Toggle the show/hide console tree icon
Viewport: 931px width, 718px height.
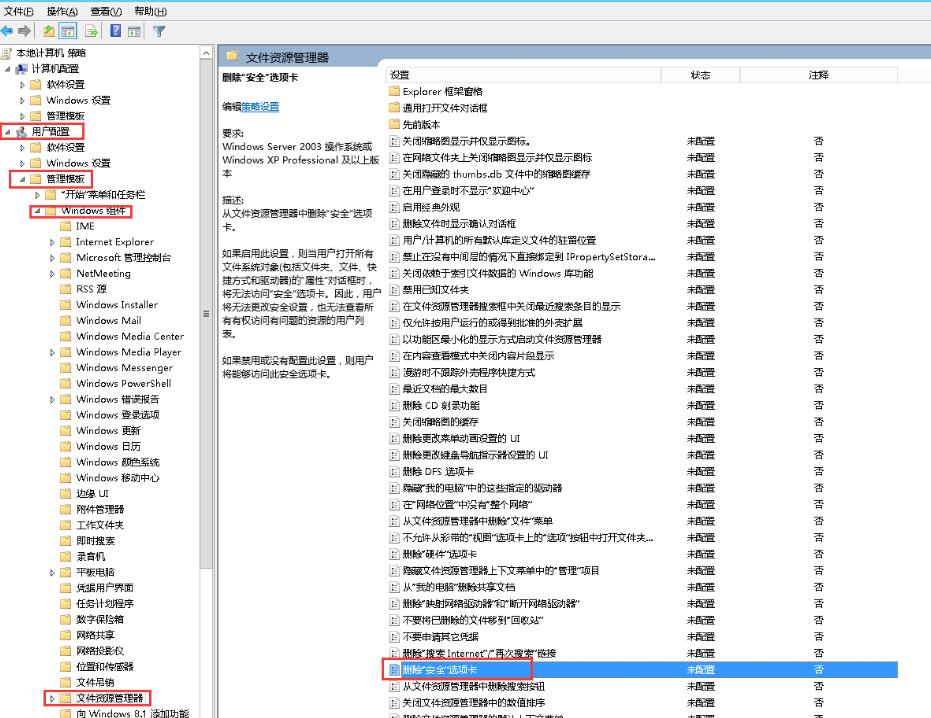(x=68, y=31)
